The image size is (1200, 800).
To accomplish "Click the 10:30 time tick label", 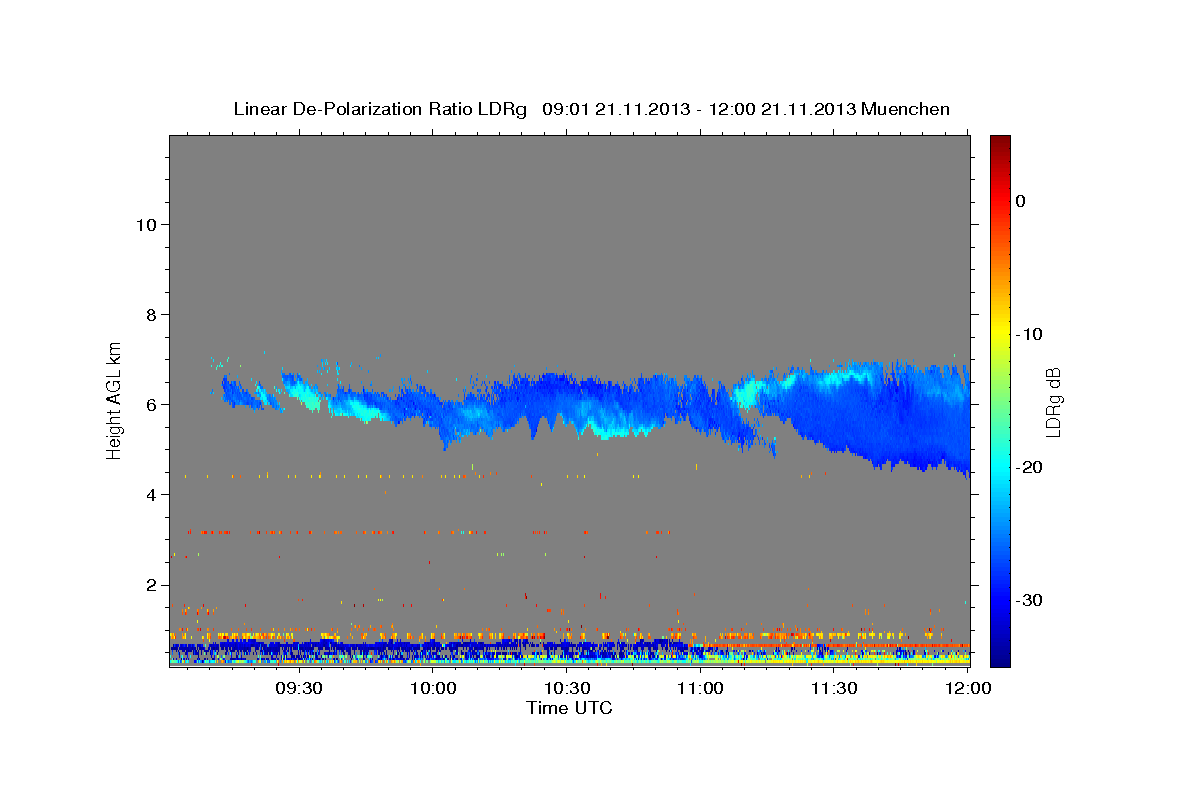I will (567, 688).
